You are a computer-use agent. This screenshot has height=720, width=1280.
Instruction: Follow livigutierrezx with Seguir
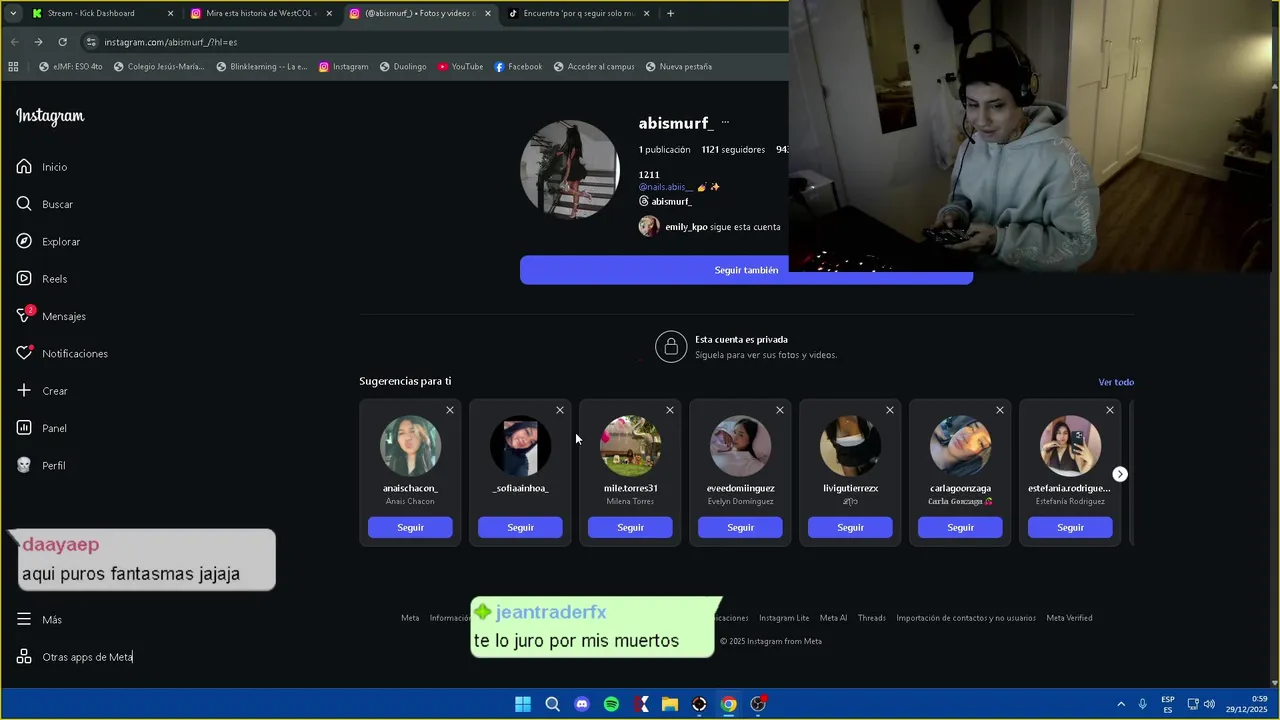coord(850,527)
